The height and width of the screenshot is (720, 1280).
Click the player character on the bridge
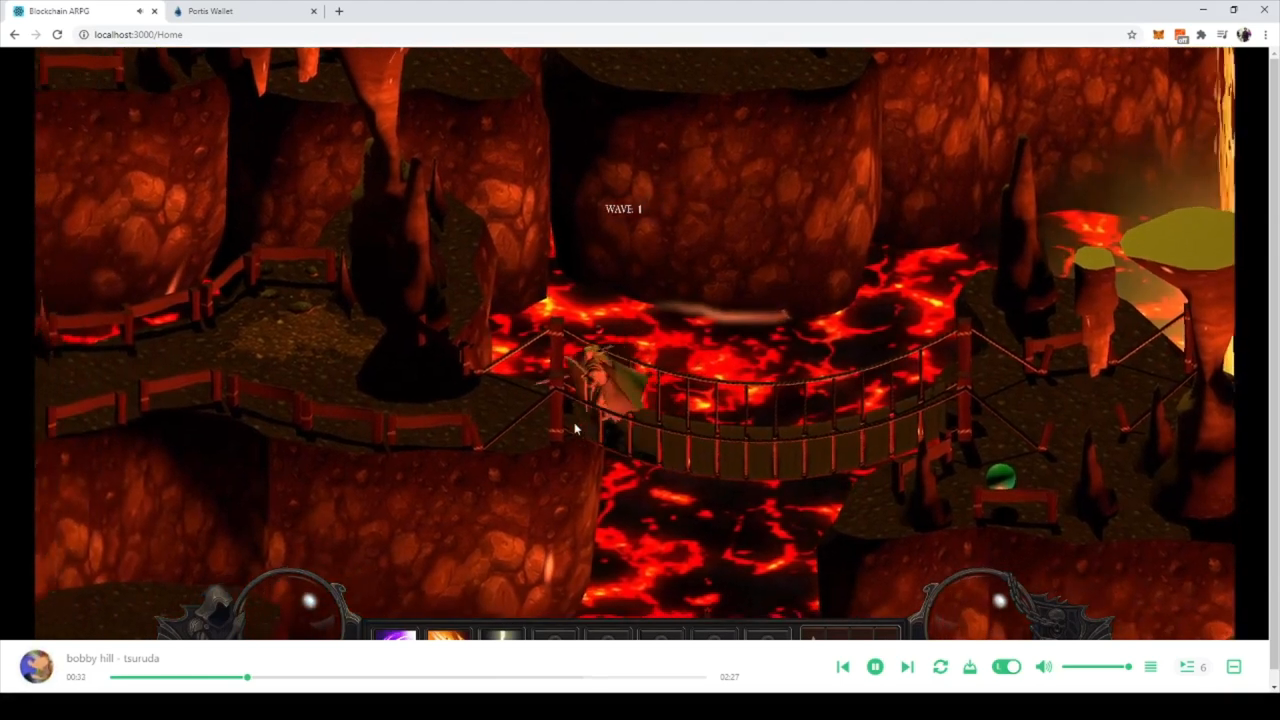point(606,387)
